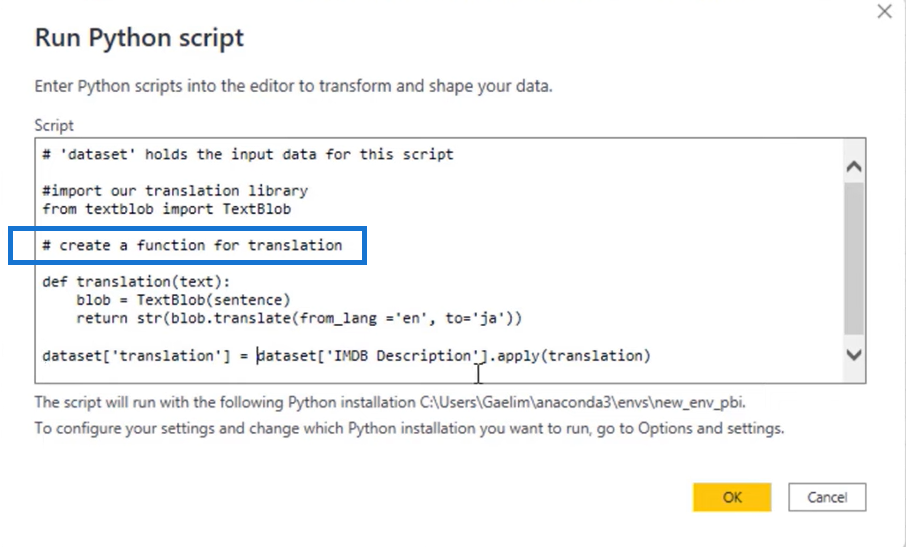The image size is (906, 547).
Task: Click the 'Script' label above the editor
Action: tap(54, 125)
